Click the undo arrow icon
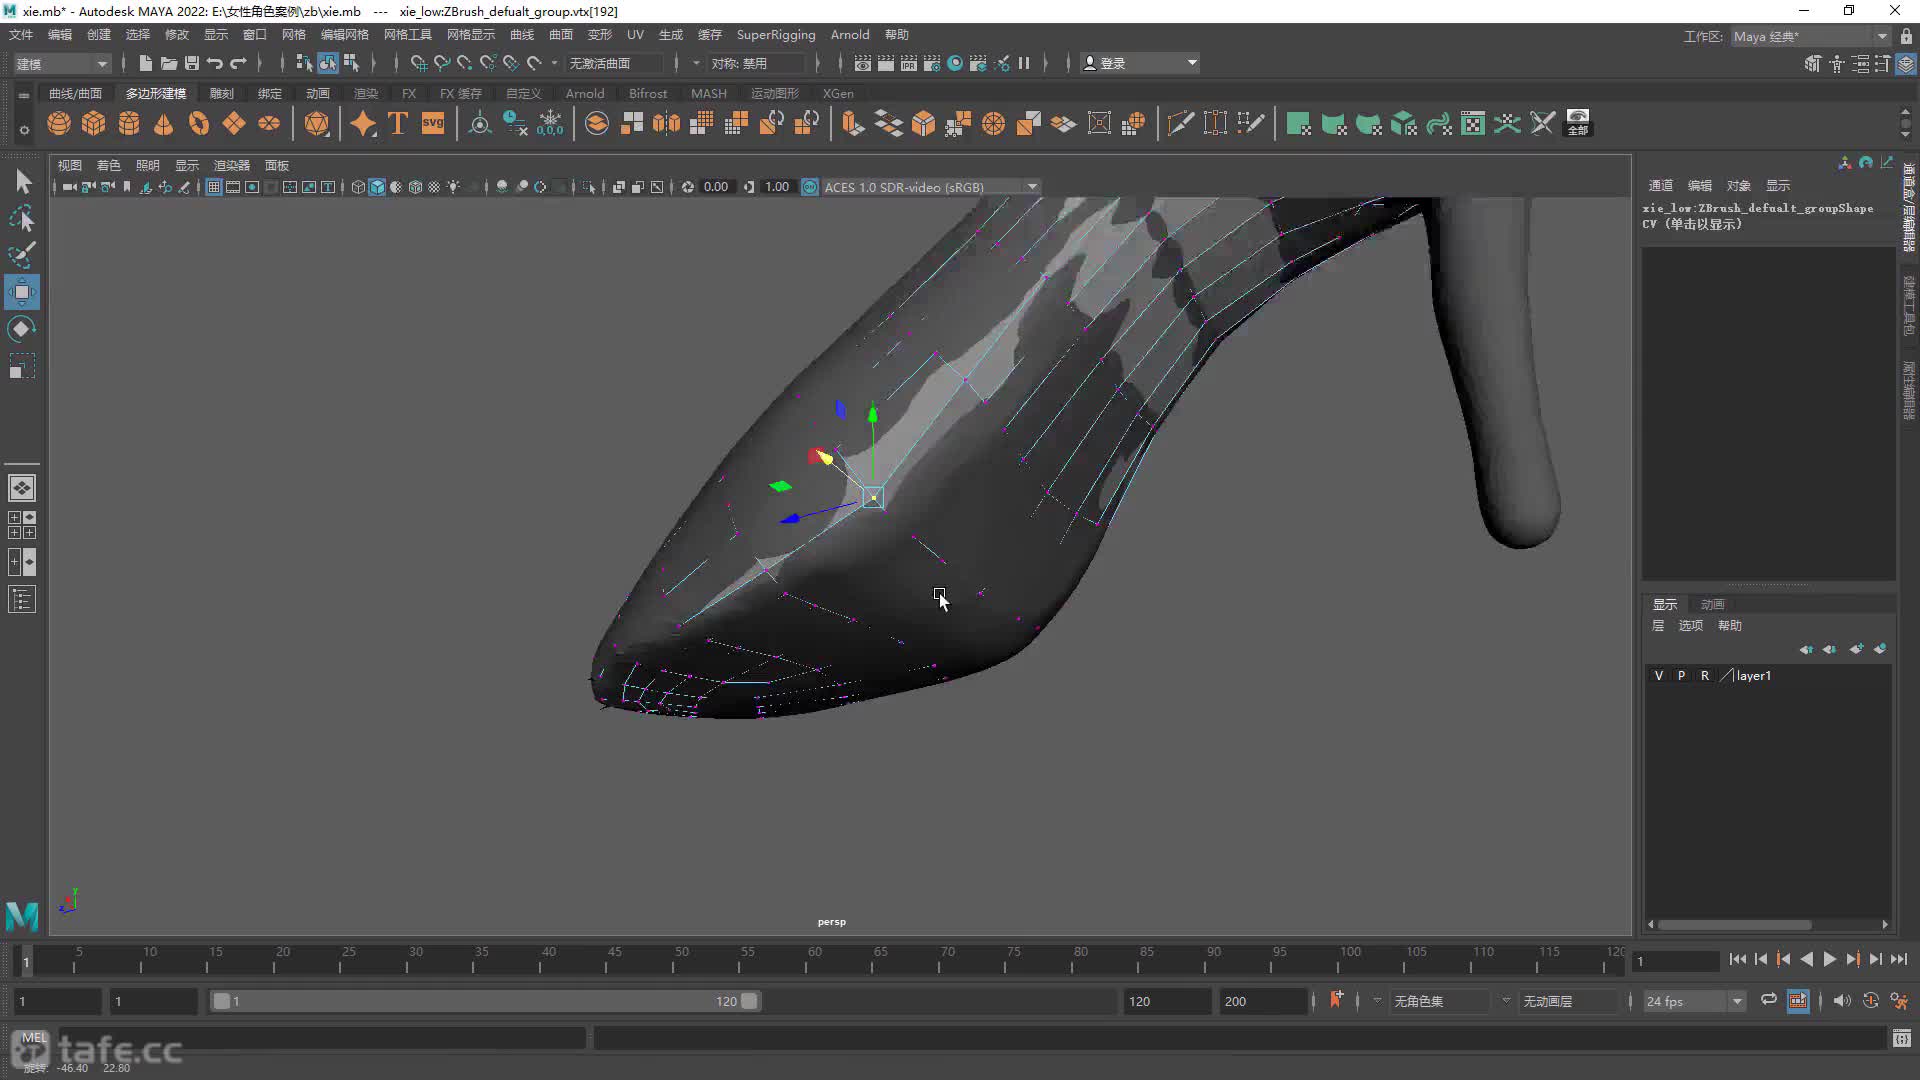 [x=214, y=63]
